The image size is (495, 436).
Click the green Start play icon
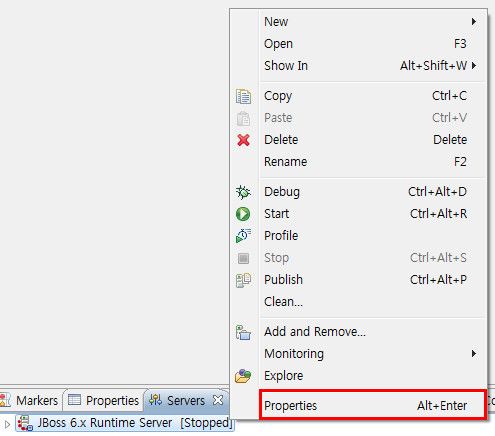click(243, 214)
